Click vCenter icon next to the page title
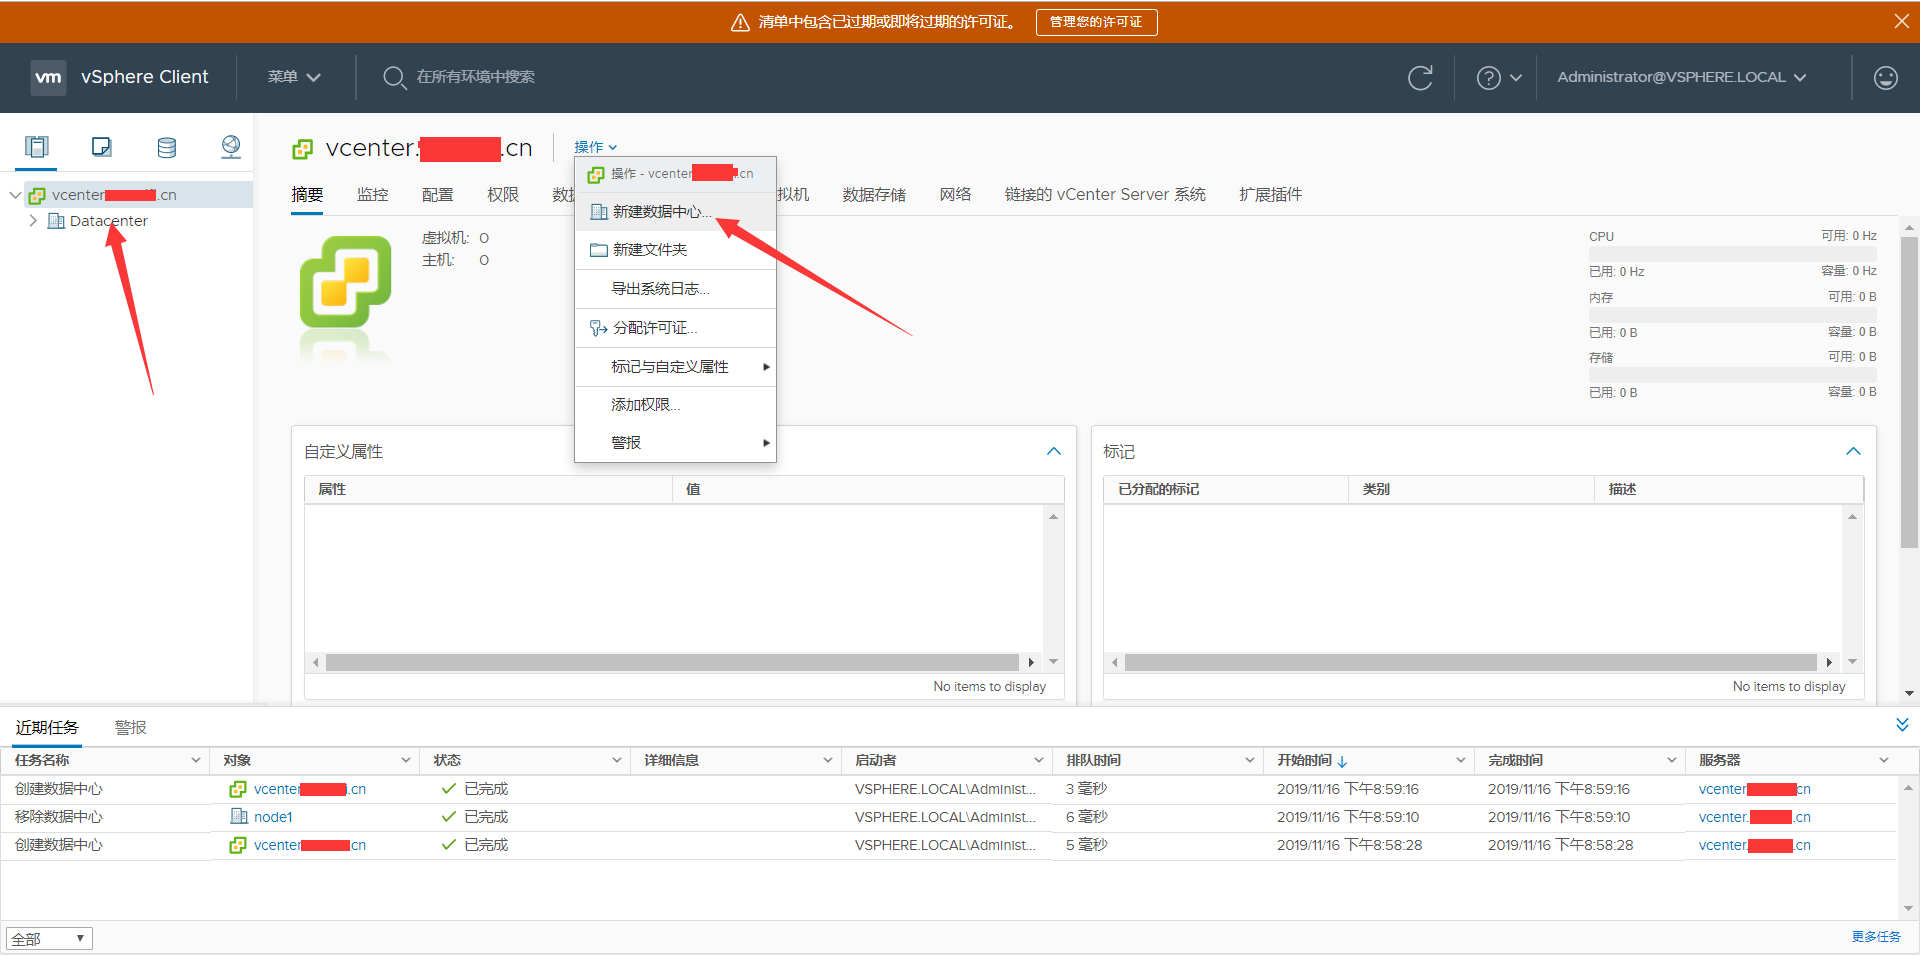Screen dimensions: 1920x955 [302, 149]
